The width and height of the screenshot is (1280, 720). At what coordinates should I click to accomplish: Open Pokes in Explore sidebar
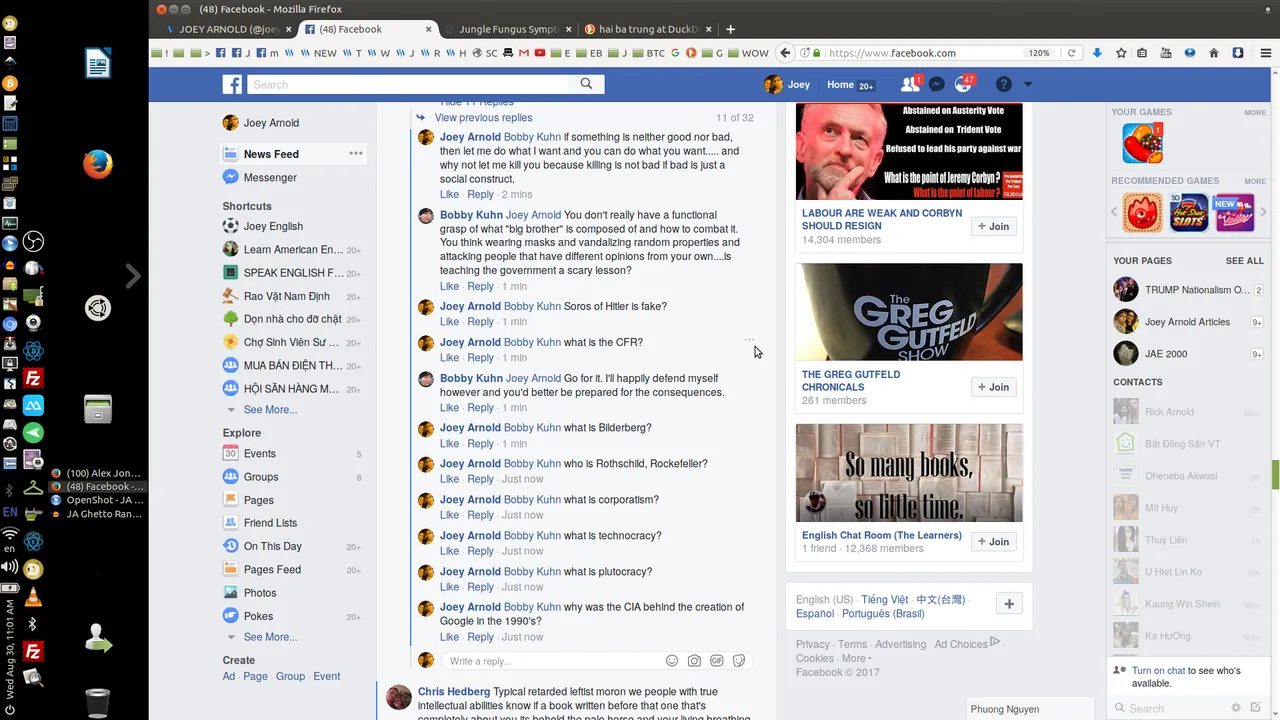[x=258, y=616]
